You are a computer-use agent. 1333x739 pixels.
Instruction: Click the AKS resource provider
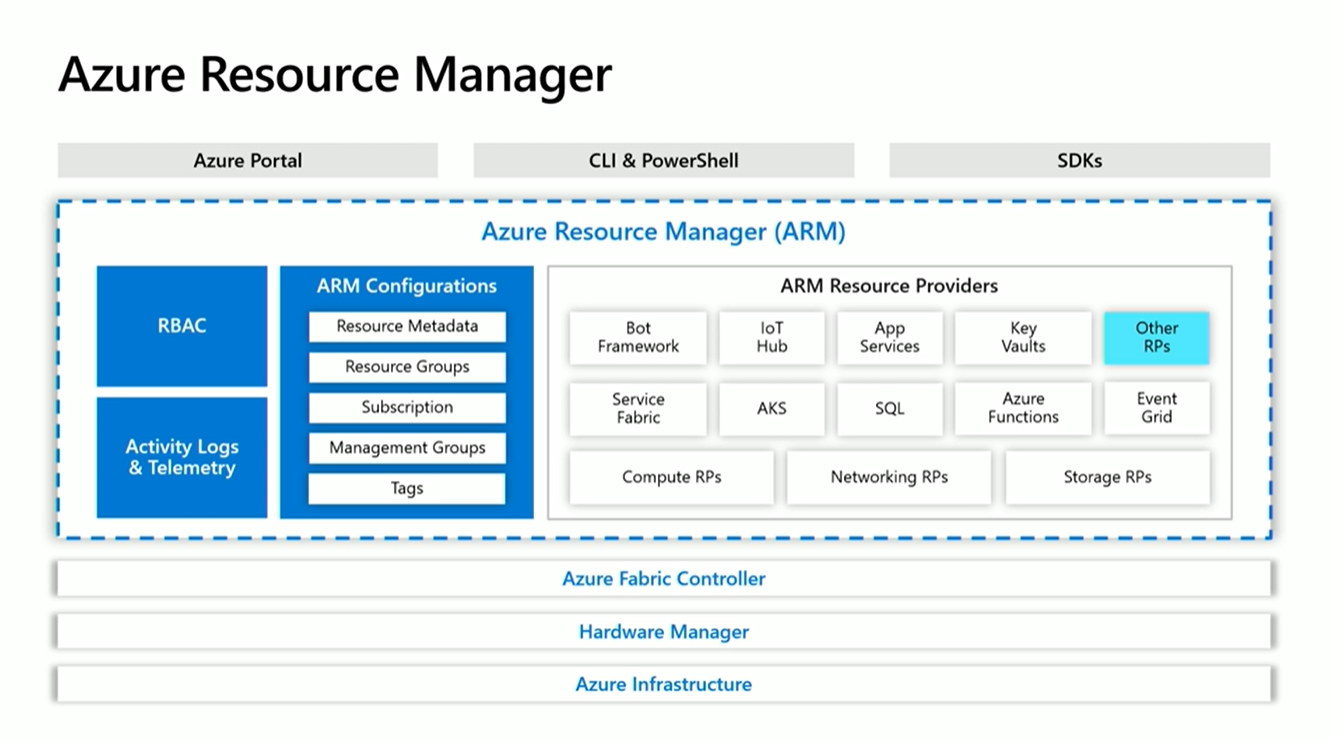(771, 409)
